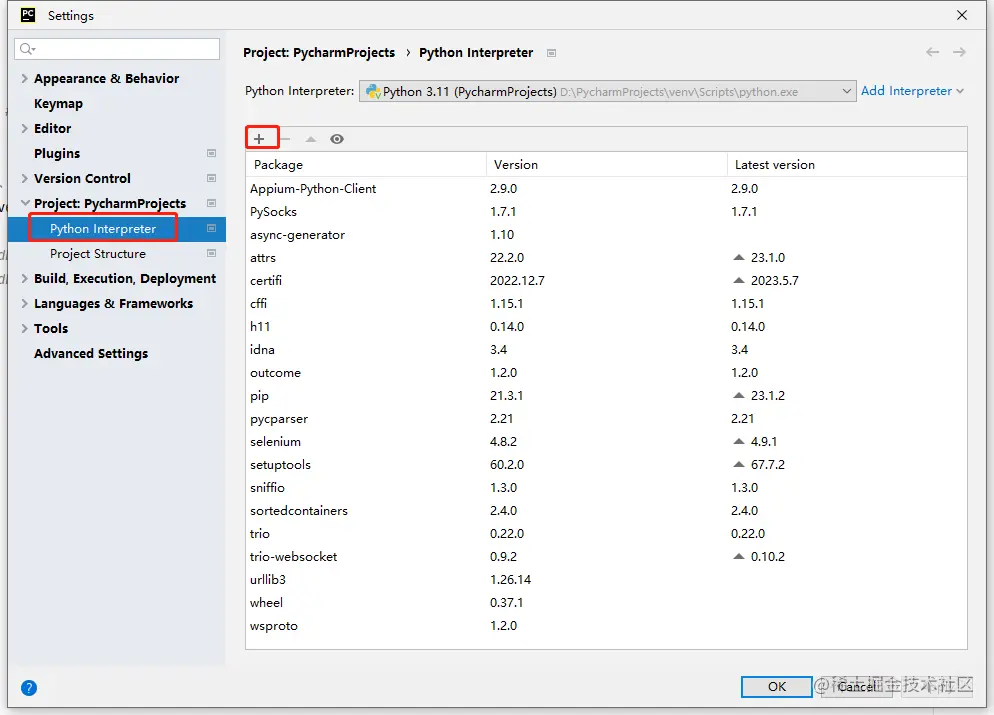The width and height of the screenshot is (994, 715).
Task: Select the pycparser package row
Action: pyautogui.click(x=606, y=418)
